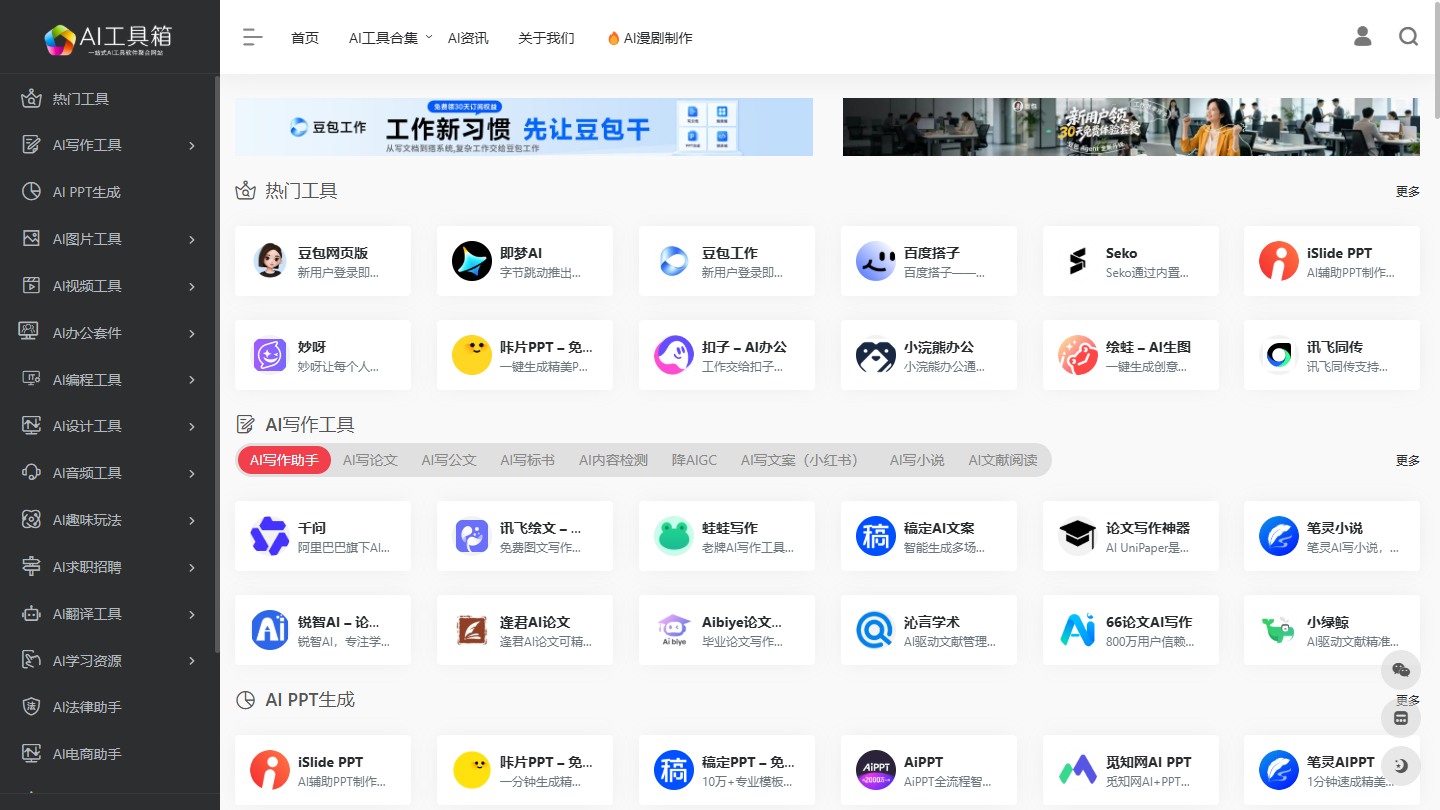Expand AI视频工具 sidebar submenu arrow
This screenshot has height=810, width=1440.
coord(192,286)
